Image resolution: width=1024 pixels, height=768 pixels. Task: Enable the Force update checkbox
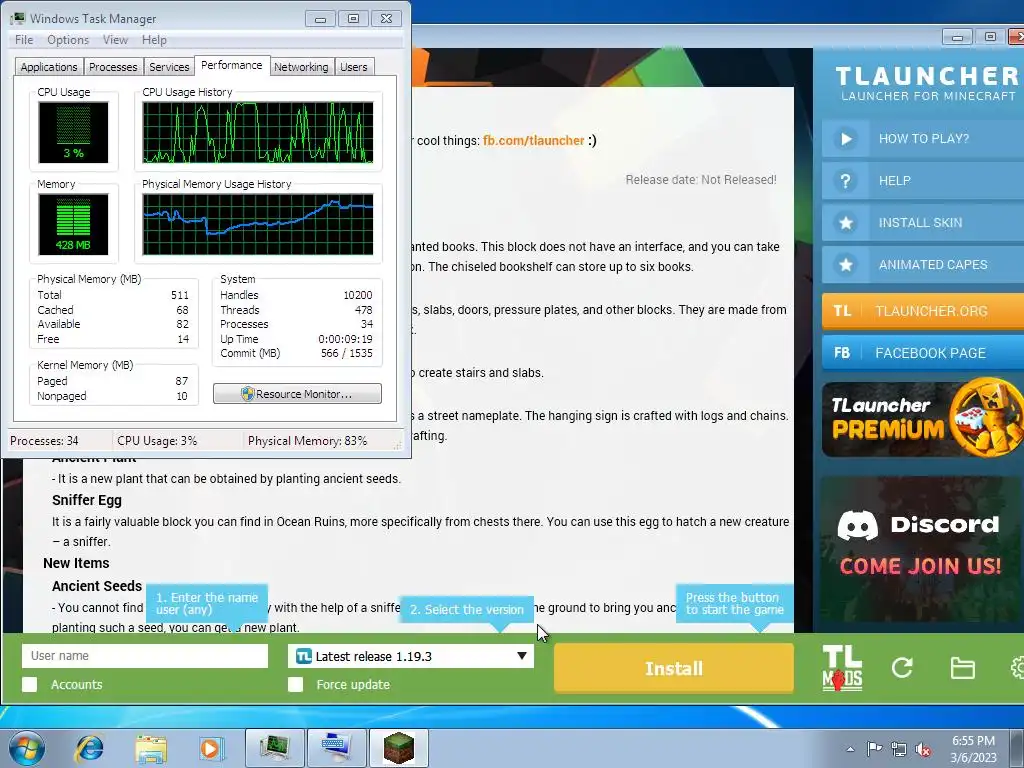[296, 684]
